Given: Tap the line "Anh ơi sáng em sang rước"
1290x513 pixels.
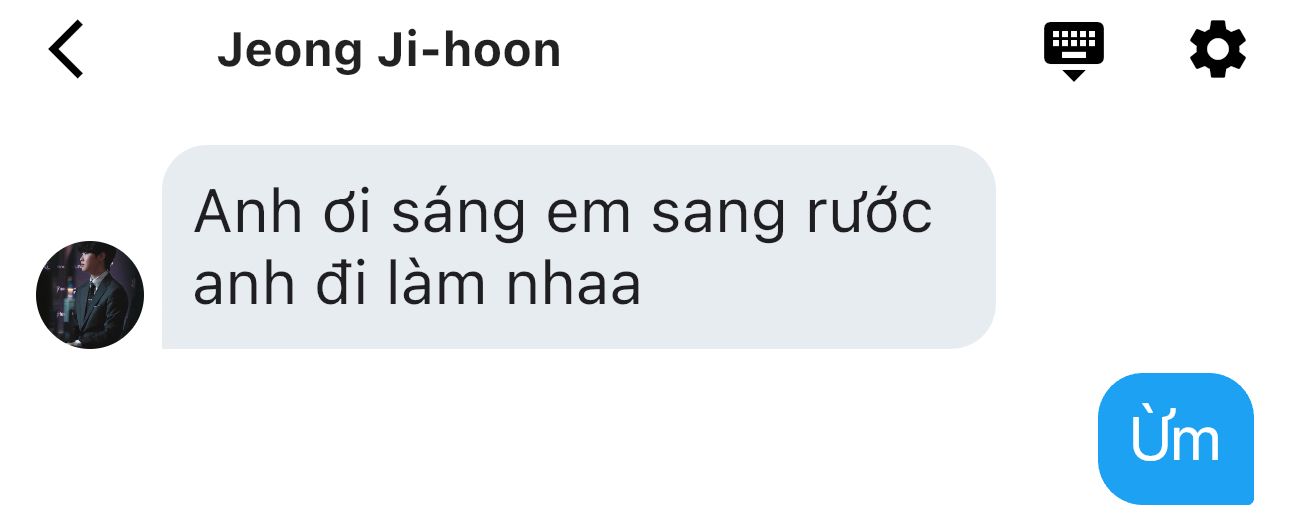Looking at the screenshot, I should (563, 213).
